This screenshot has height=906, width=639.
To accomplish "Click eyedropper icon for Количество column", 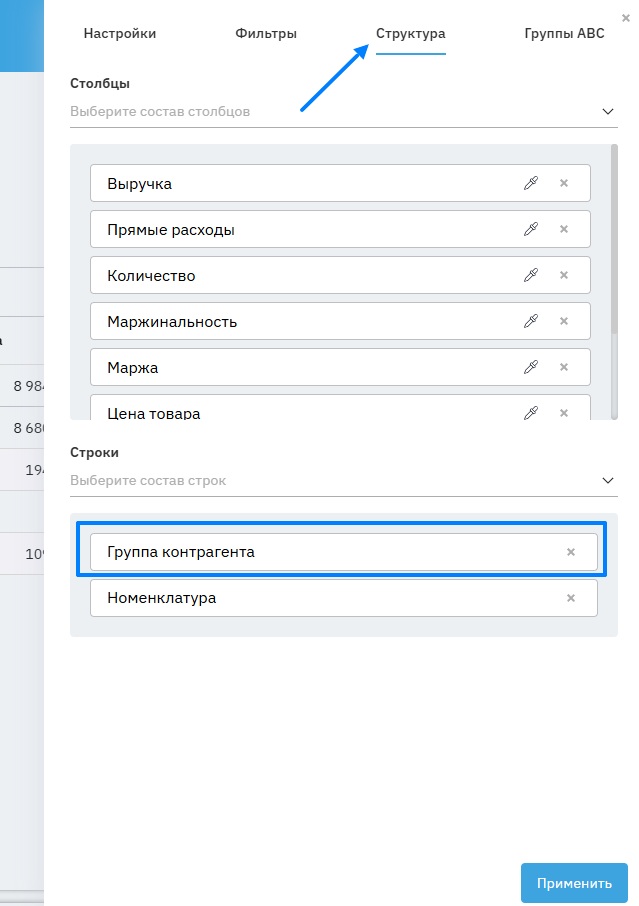I will pos(531,275).
